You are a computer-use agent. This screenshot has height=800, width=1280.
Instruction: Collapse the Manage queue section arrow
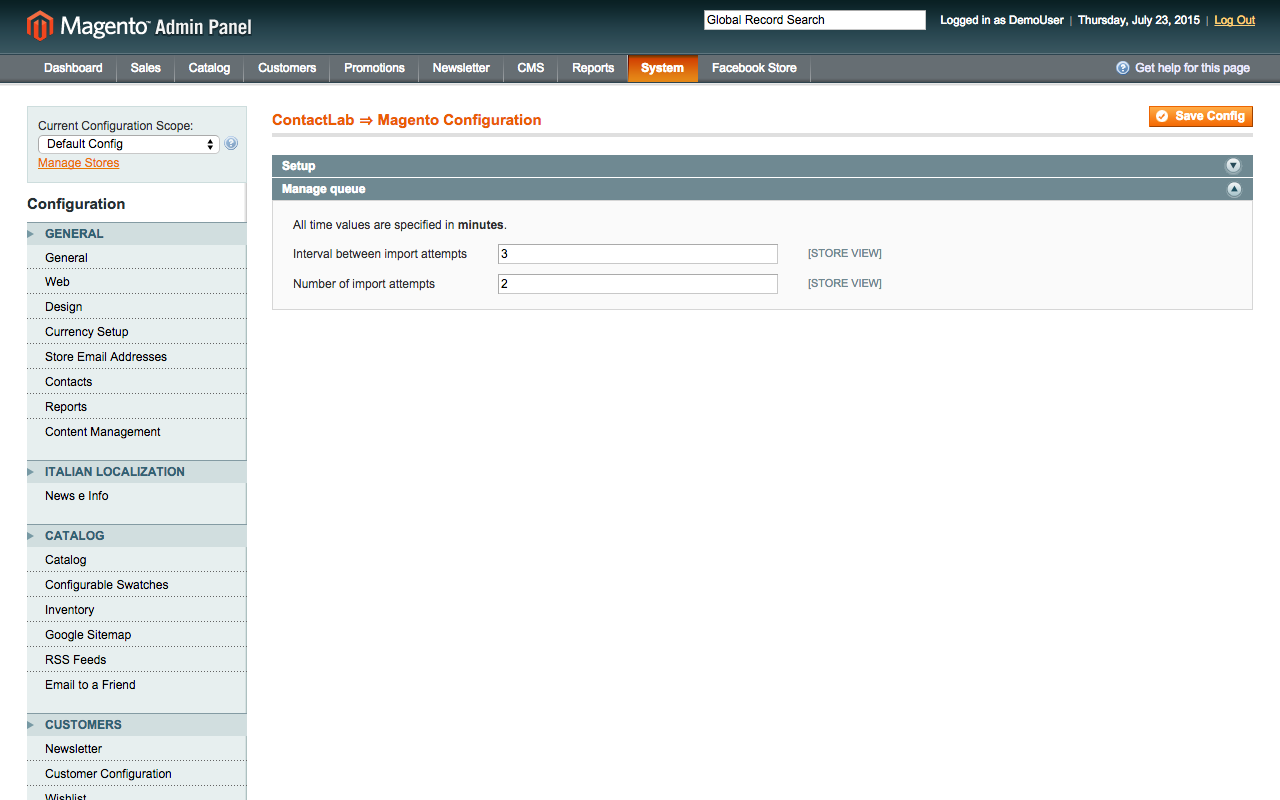point(1233,189)
